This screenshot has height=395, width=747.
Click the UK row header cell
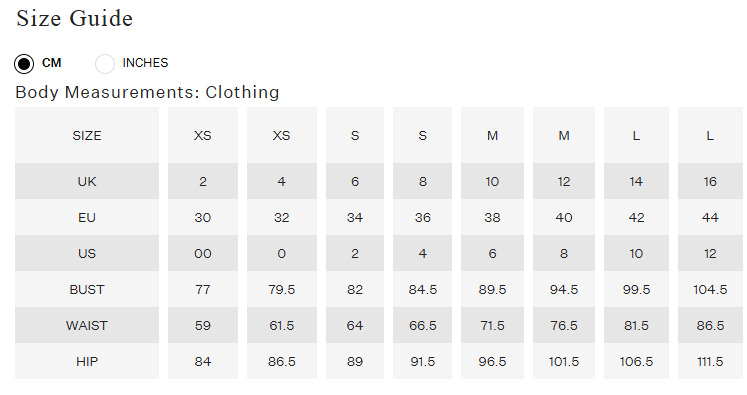87,181
